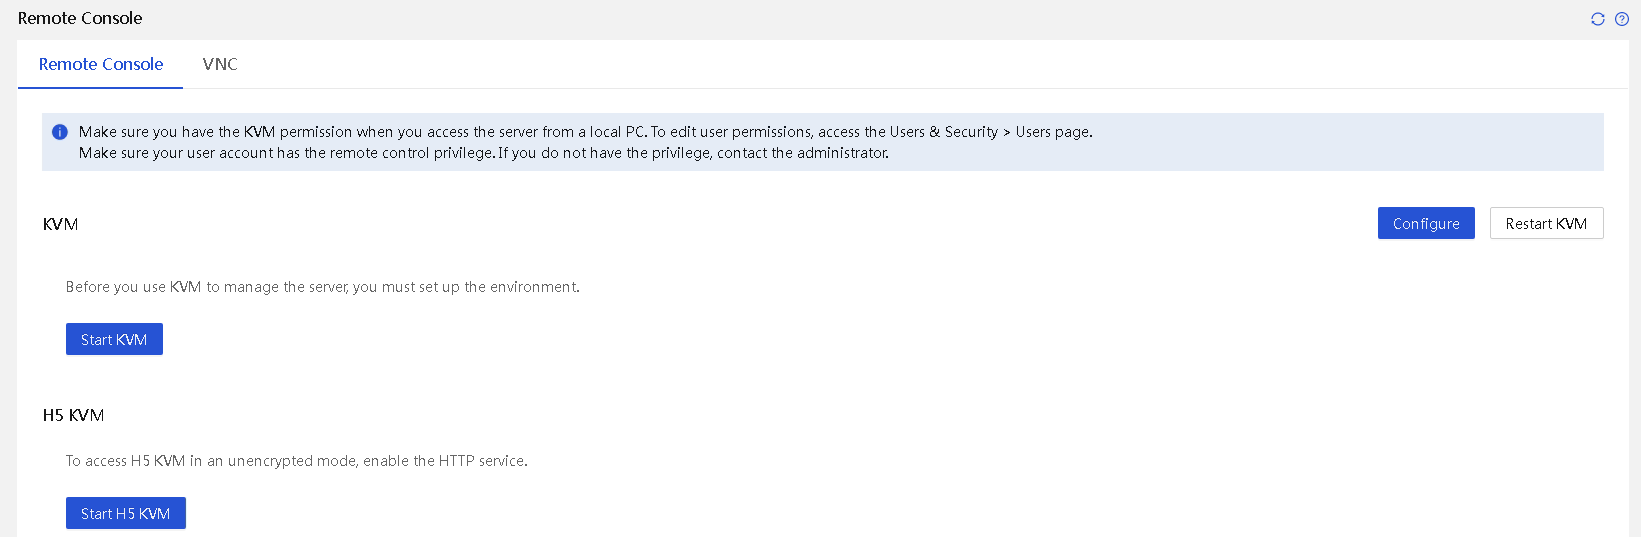Start the H5 KVM session
Screen dimensions: 1641x537
(x=126, y=513)
